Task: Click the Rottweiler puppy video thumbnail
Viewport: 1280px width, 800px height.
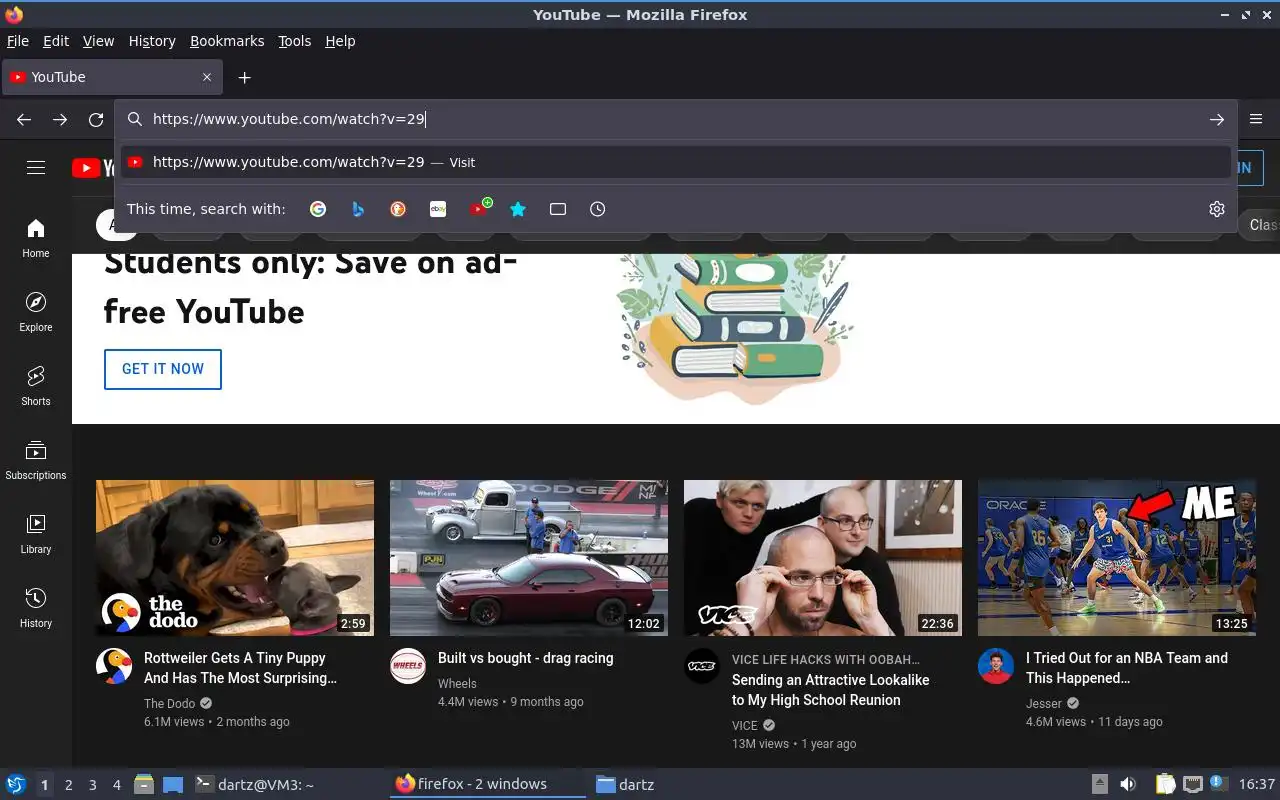Action: click(x=235, y=558)
